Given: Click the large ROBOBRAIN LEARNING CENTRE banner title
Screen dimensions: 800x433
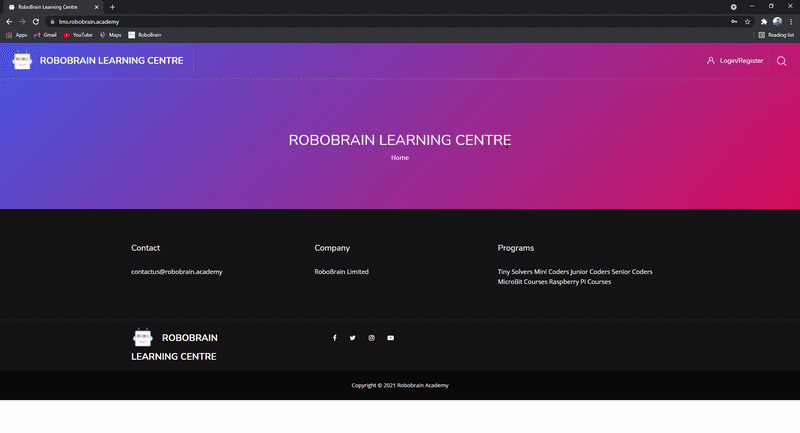Looking at the screenshot, I should pyautogui.click(x=400, y=140).
